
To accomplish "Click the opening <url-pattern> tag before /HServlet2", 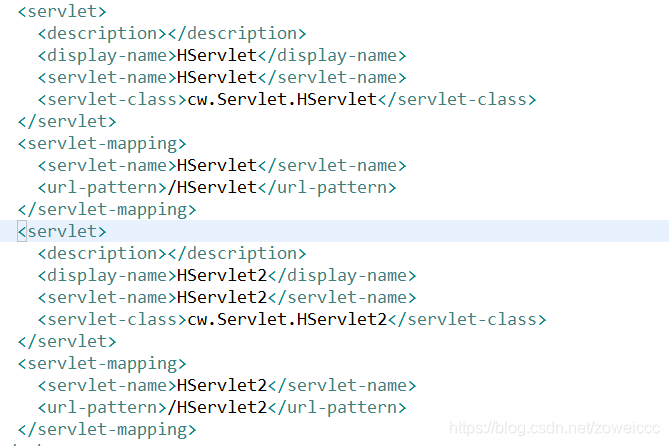I will (x=102, y=407).
